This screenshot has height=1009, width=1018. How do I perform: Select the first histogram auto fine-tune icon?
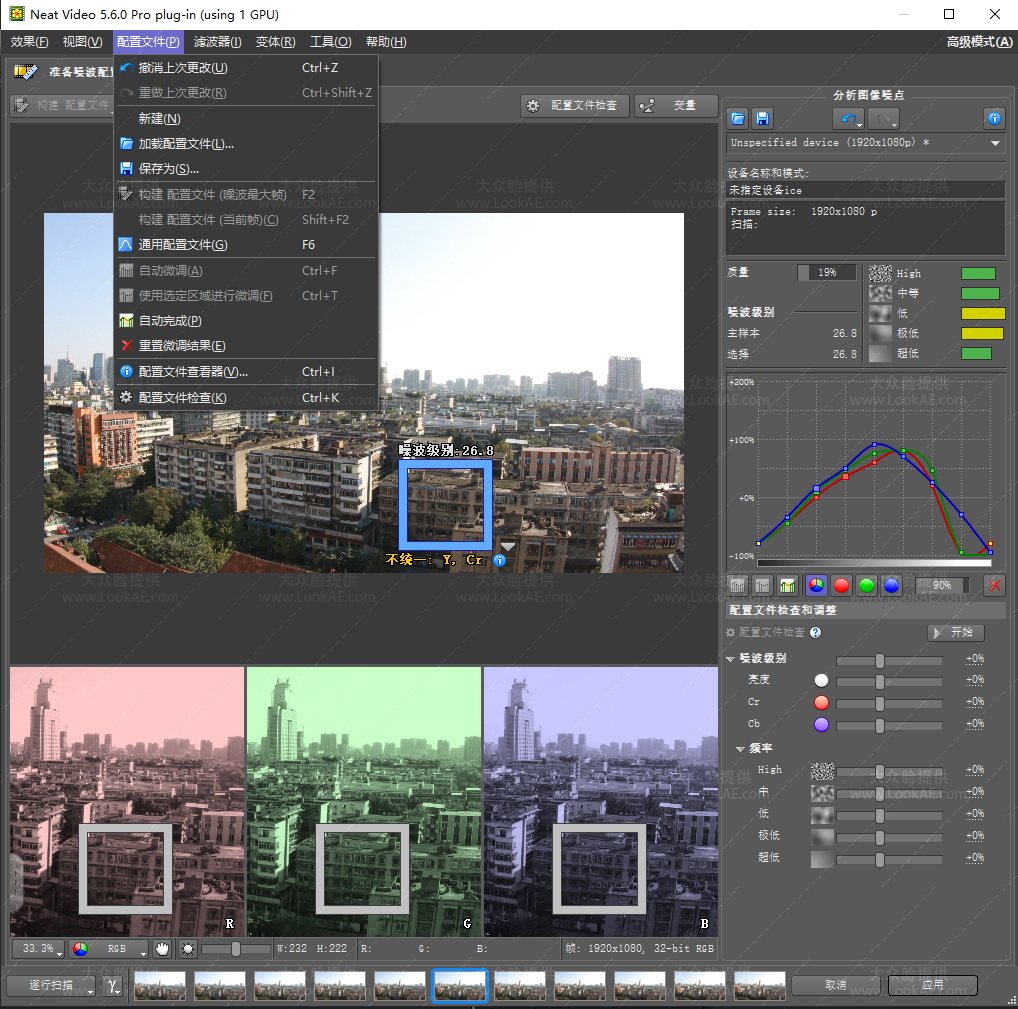pyautogui.click(x=738, y=586)
